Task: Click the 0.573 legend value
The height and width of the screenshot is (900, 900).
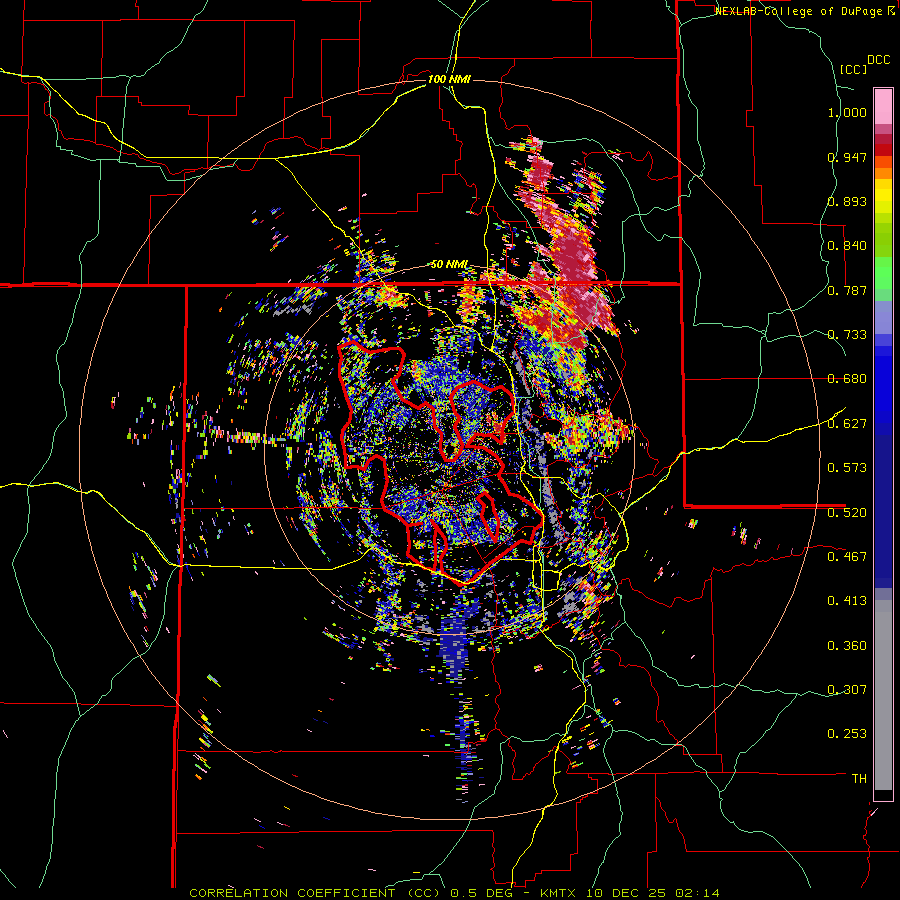Action: 847,468
